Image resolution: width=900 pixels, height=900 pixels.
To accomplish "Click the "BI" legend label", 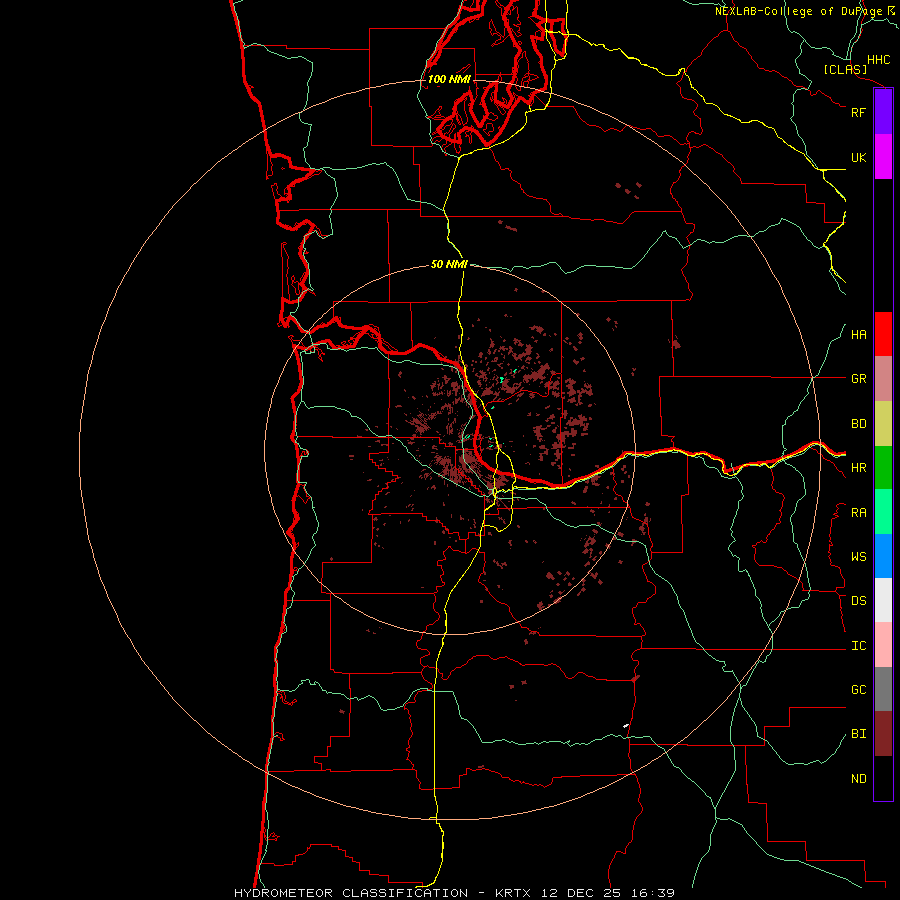I will click(858, 734).
